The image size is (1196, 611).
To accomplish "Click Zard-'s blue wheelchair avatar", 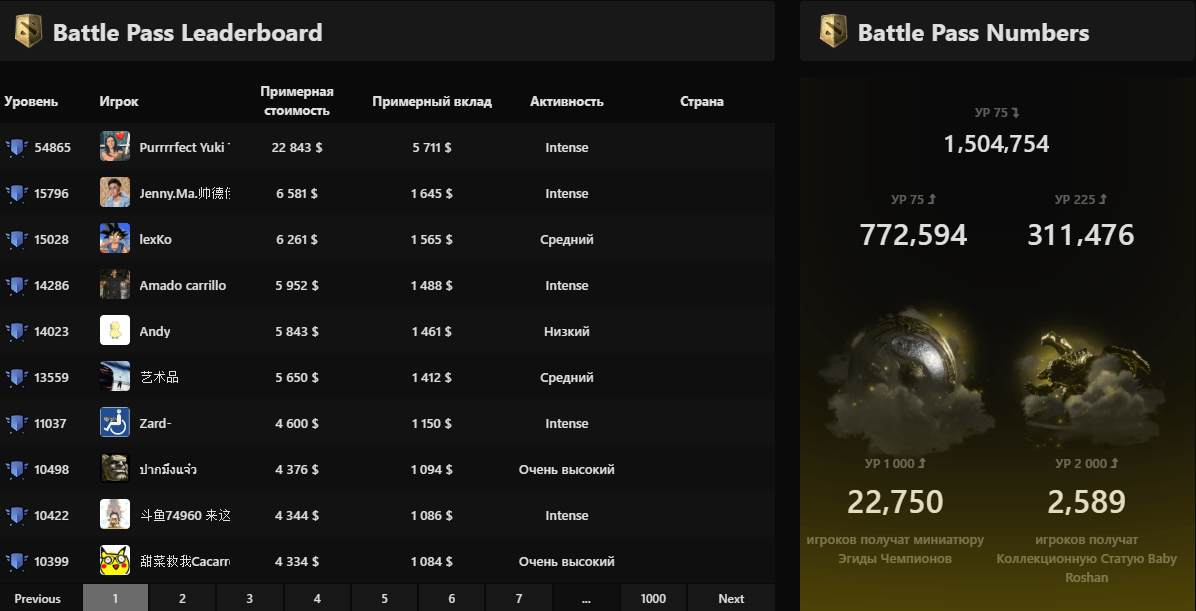I will (115, 423).
